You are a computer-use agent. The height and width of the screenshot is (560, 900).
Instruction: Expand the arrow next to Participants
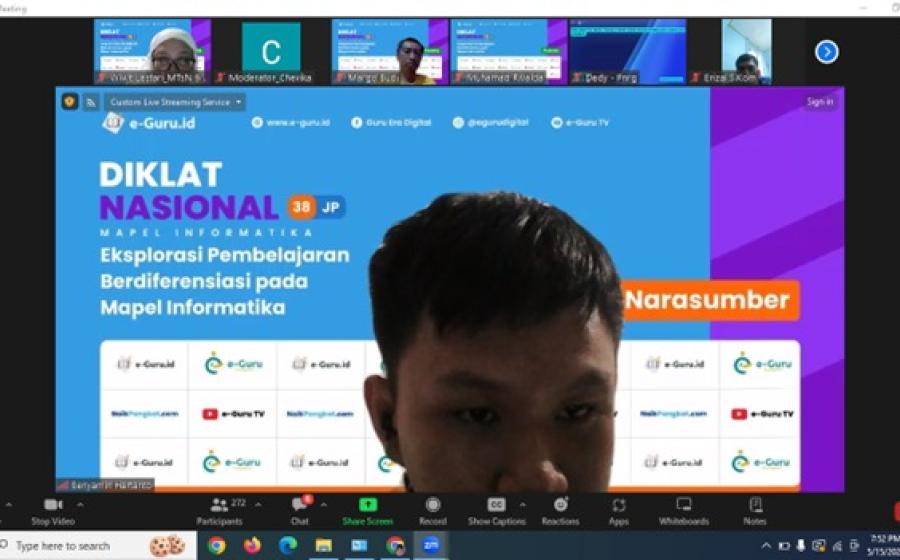(252, 504)
